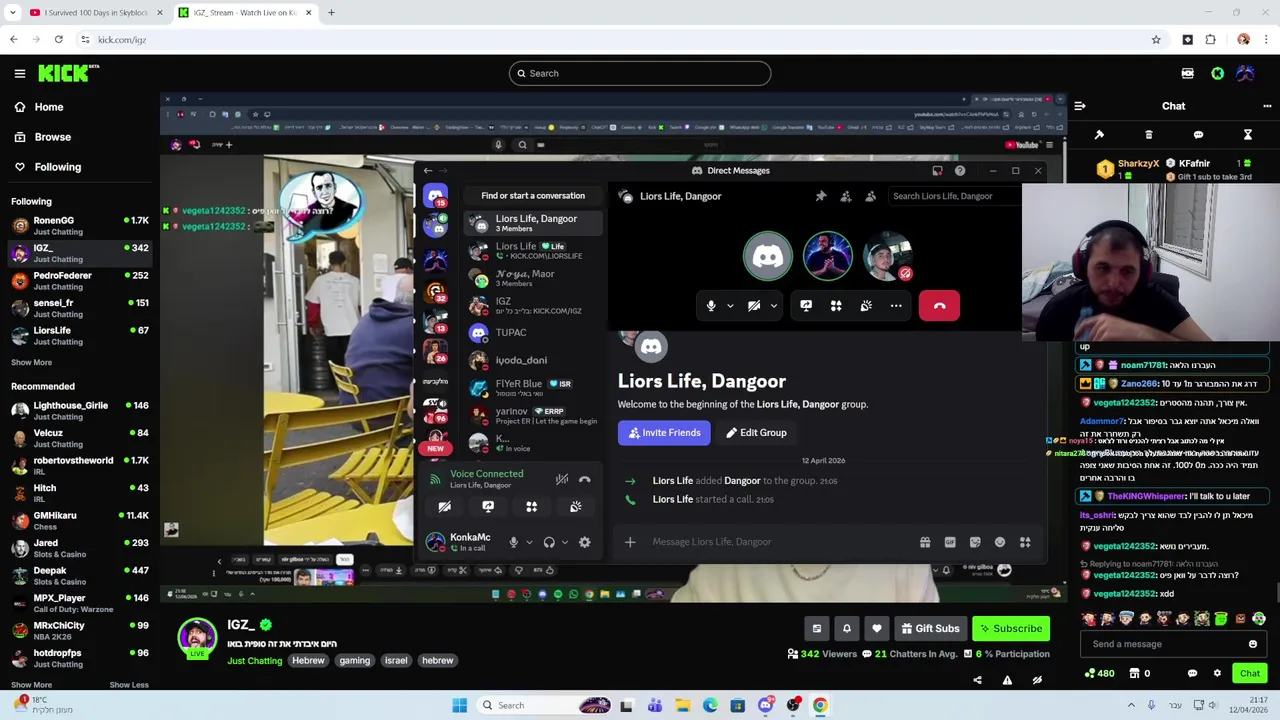Open chat mode bubble icon in mod toolbar

coord(1198,135)
